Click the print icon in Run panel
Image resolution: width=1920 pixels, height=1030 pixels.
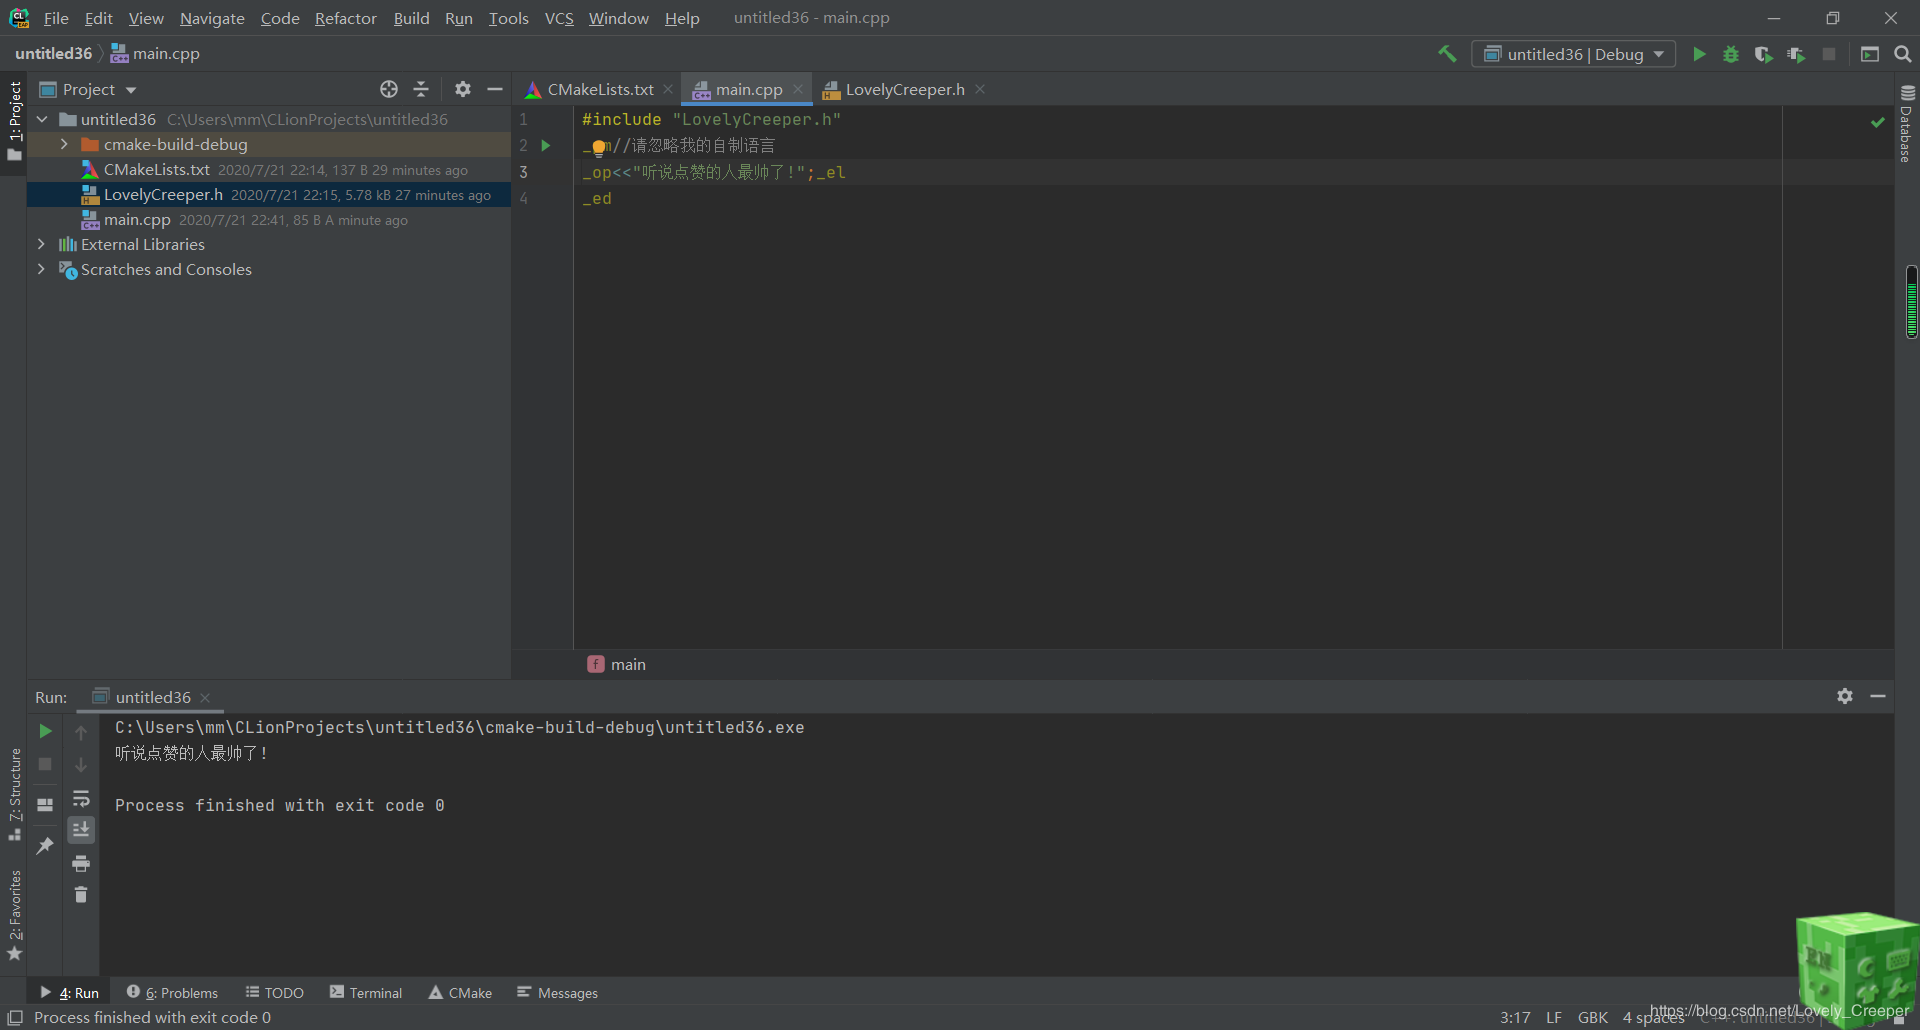[81, 863]
